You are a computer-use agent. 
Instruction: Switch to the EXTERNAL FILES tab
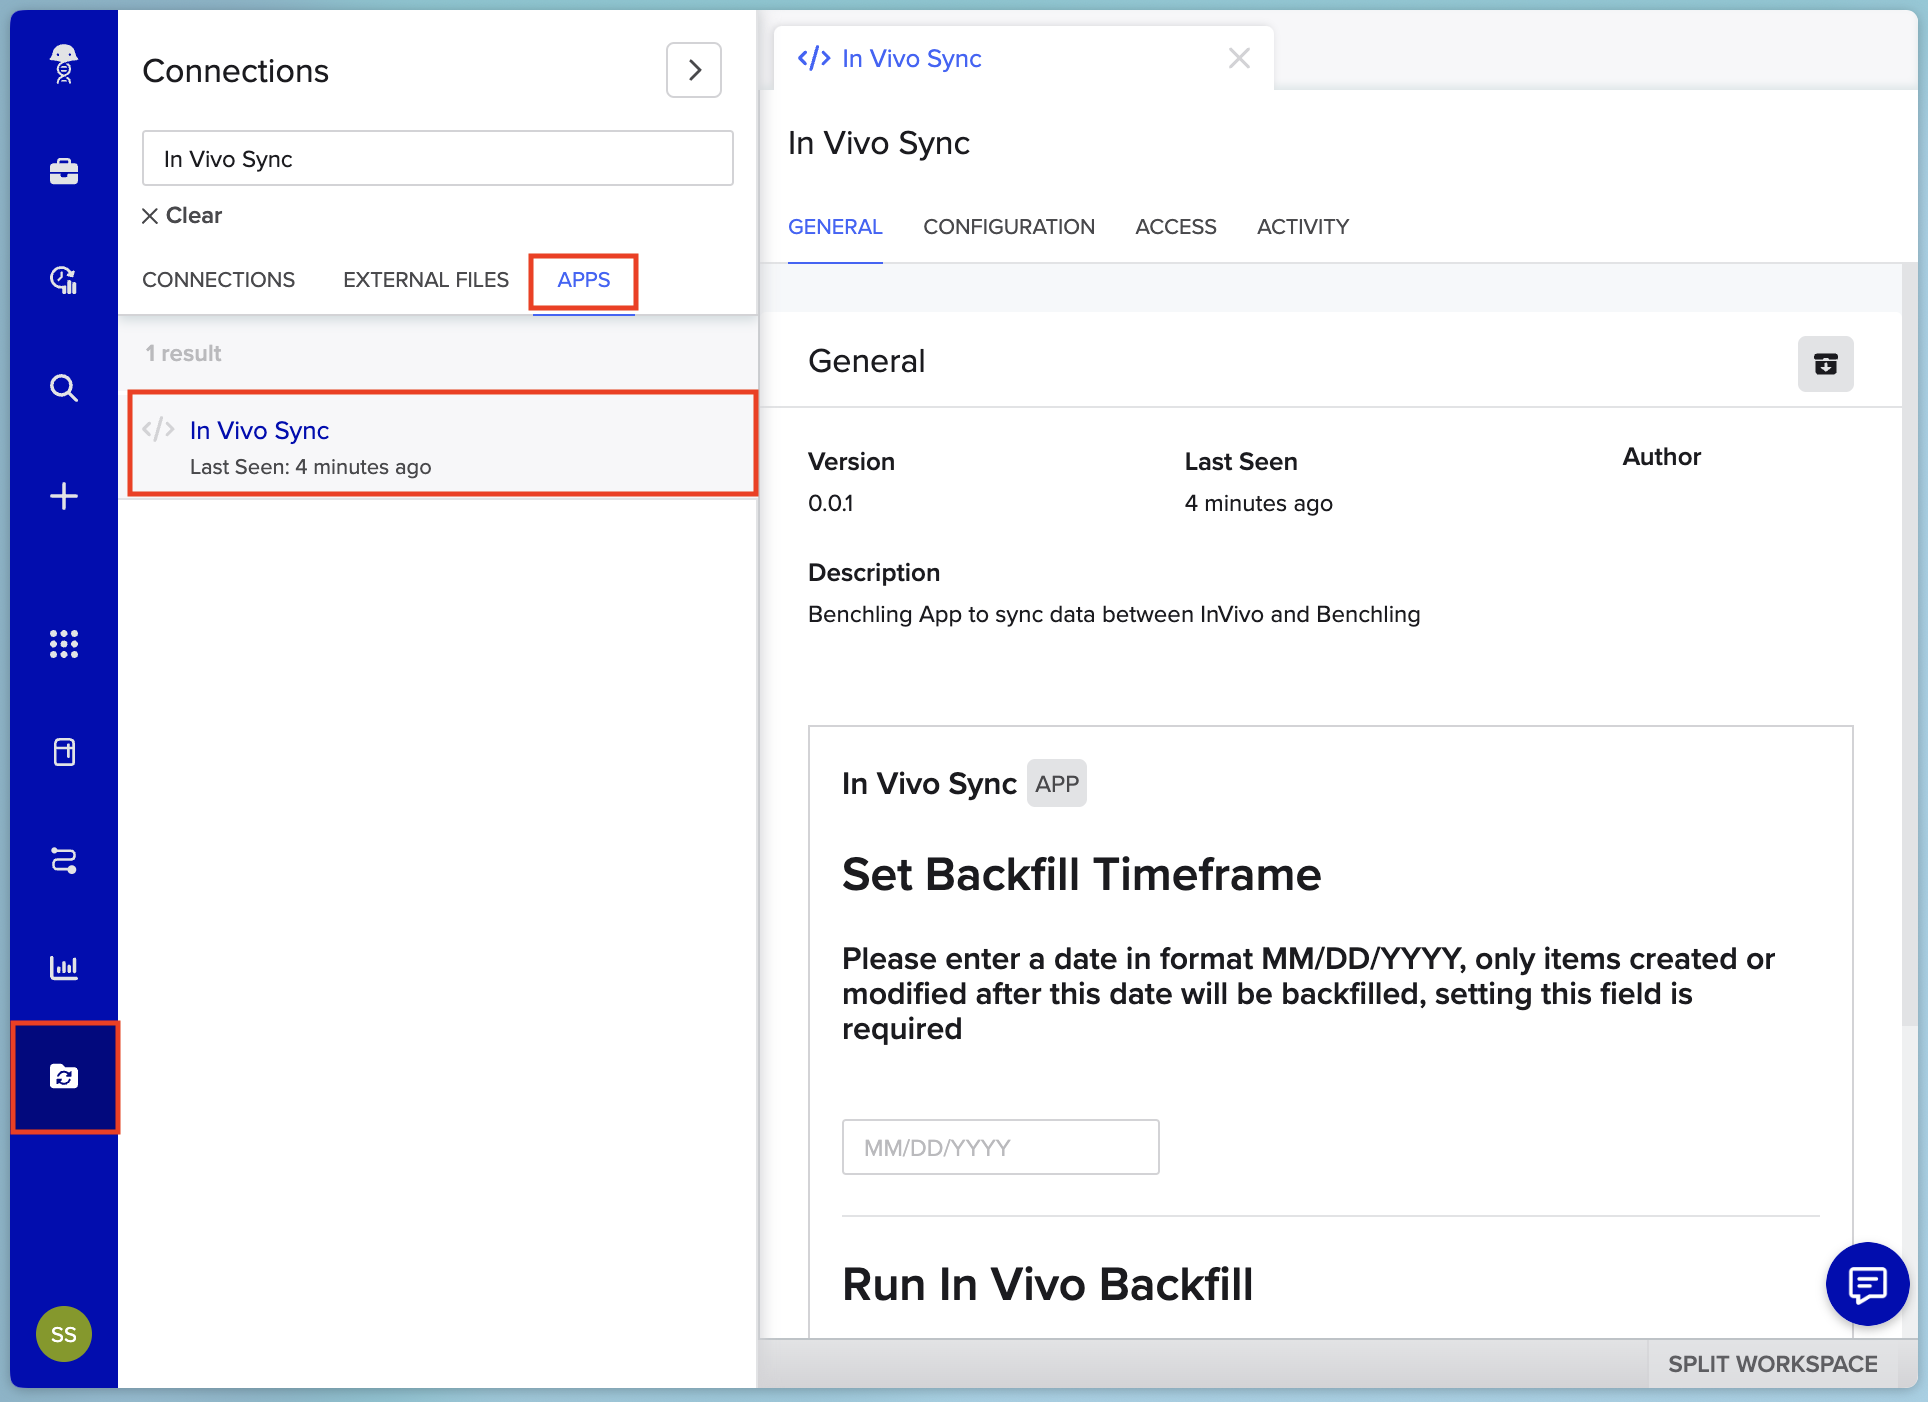(426, 280)
